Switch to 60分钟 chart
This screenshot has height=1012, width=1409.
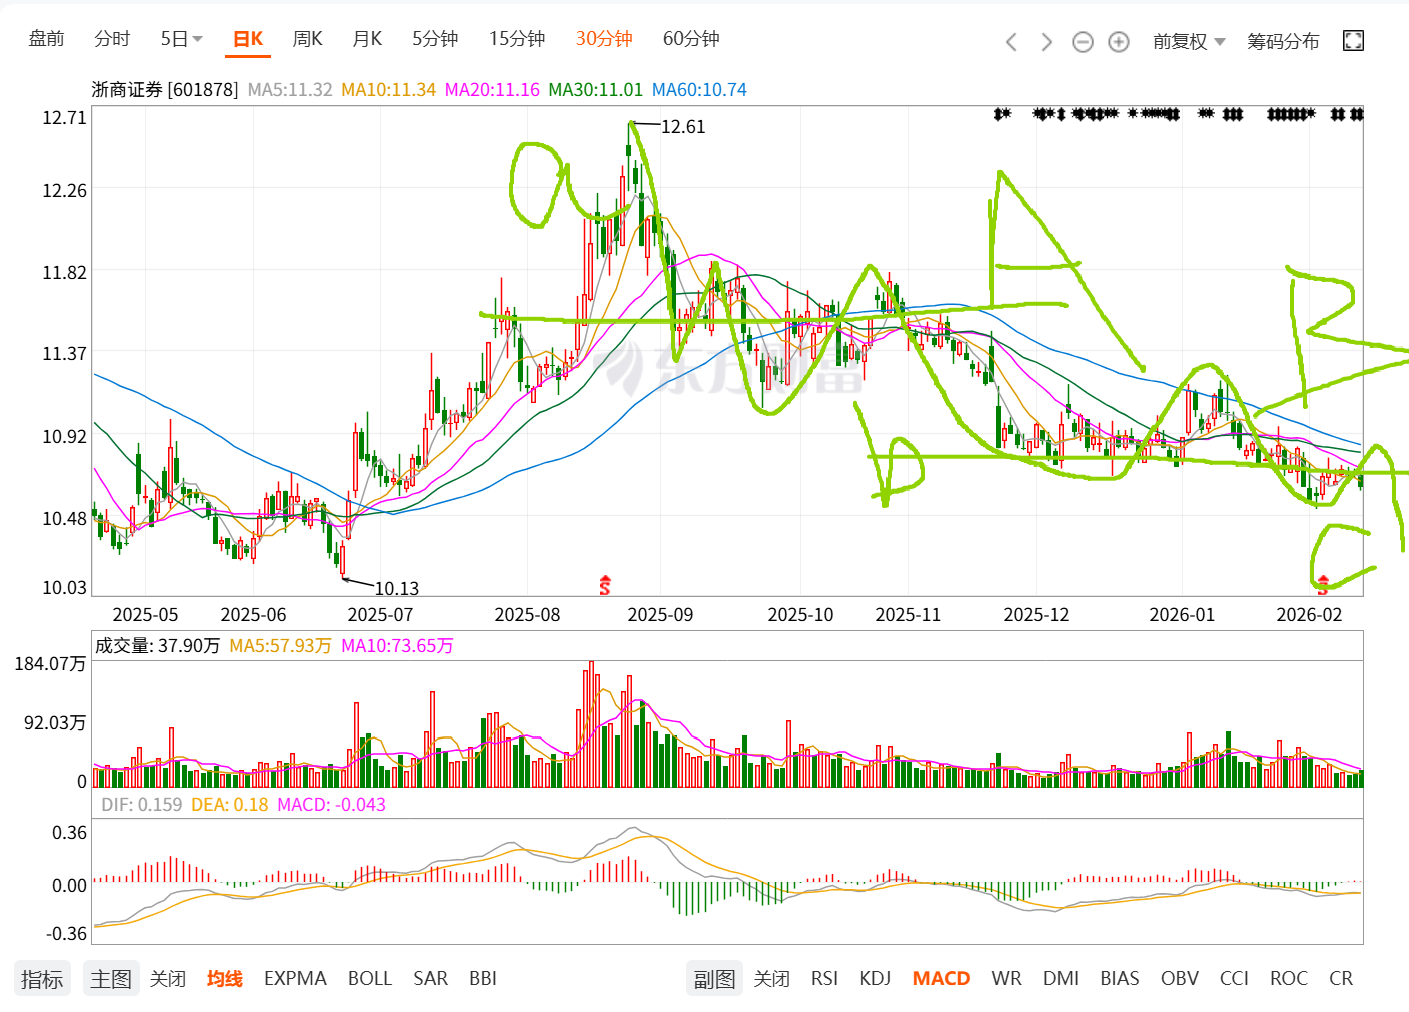click(691, 39)
